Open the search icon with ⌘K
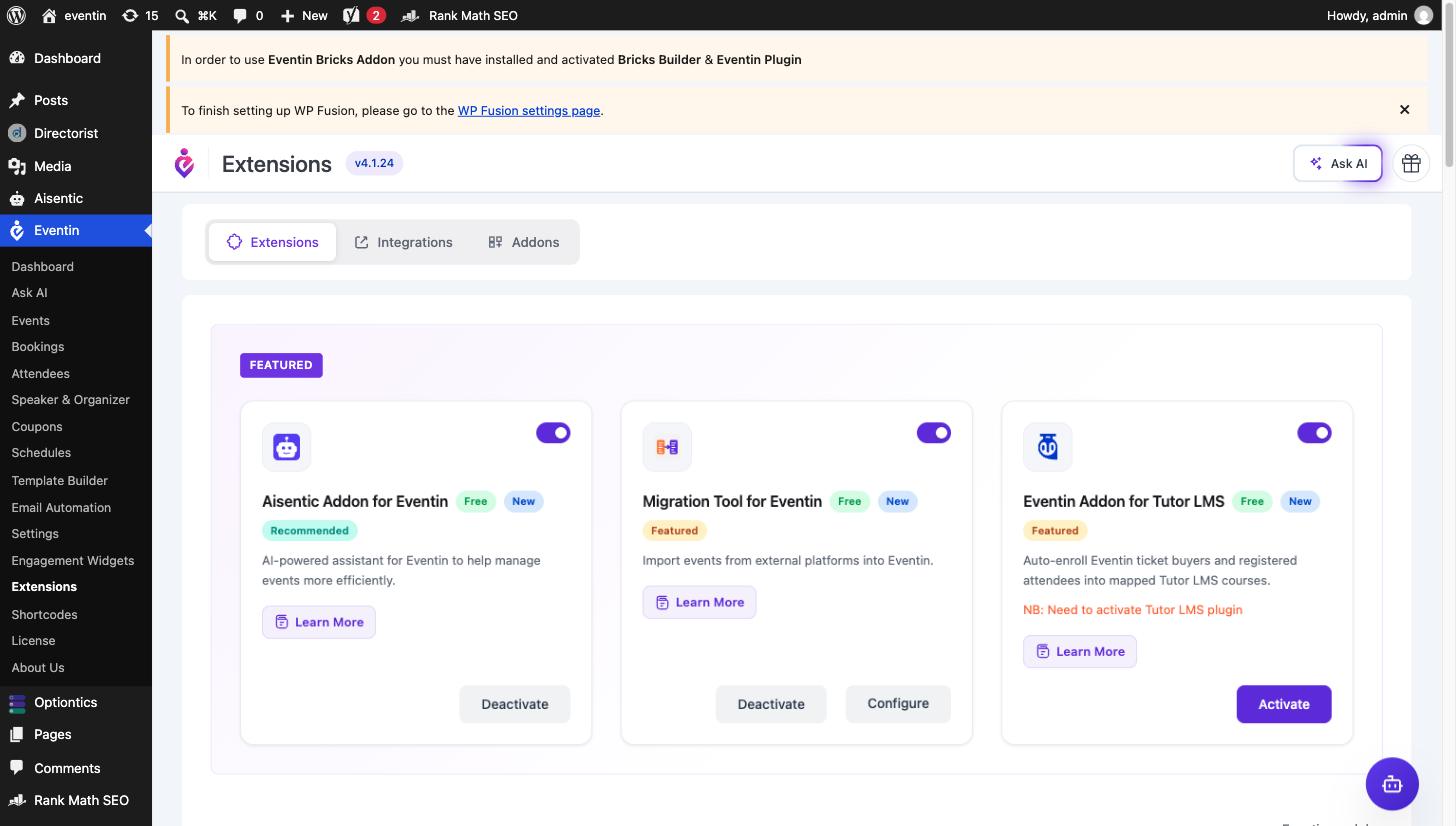Screen dimensions: 1456x826 click(x=181, y=15)
